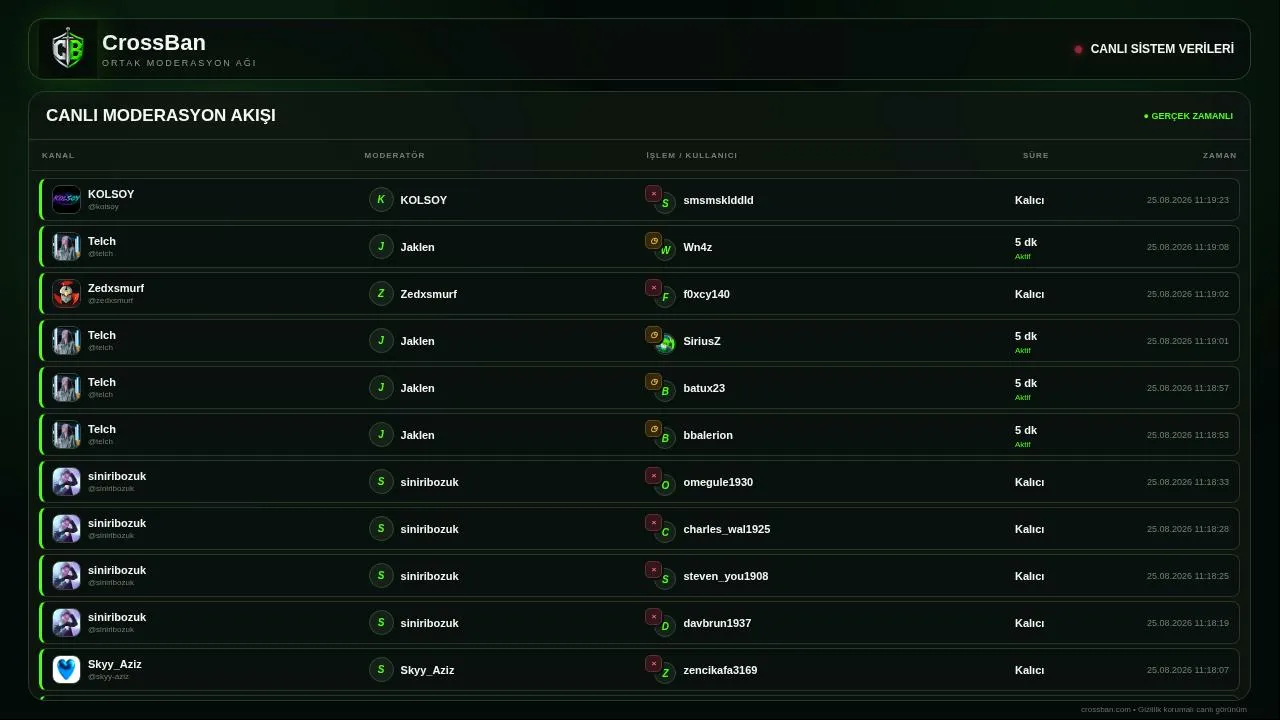Sort by the MODERATÖR column header
The image size is (1280, 720).
click(x=395, y=155)
